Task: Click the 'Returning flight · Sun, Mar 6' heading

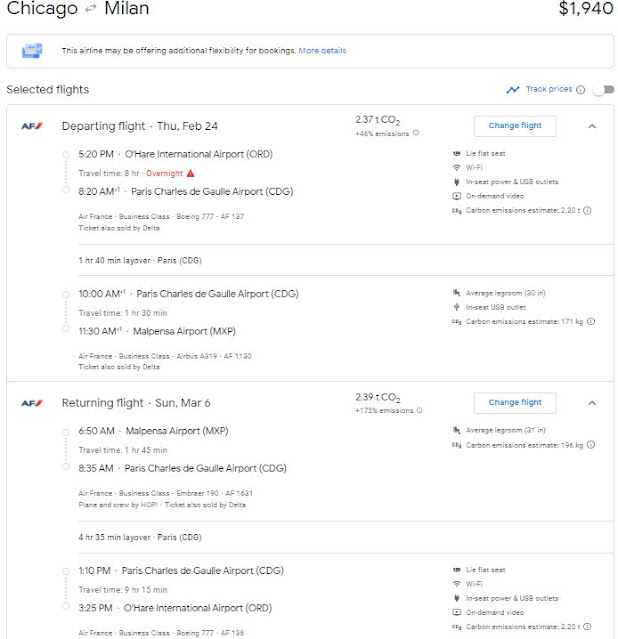Action: pyautogui.click(x=136, y=403)
